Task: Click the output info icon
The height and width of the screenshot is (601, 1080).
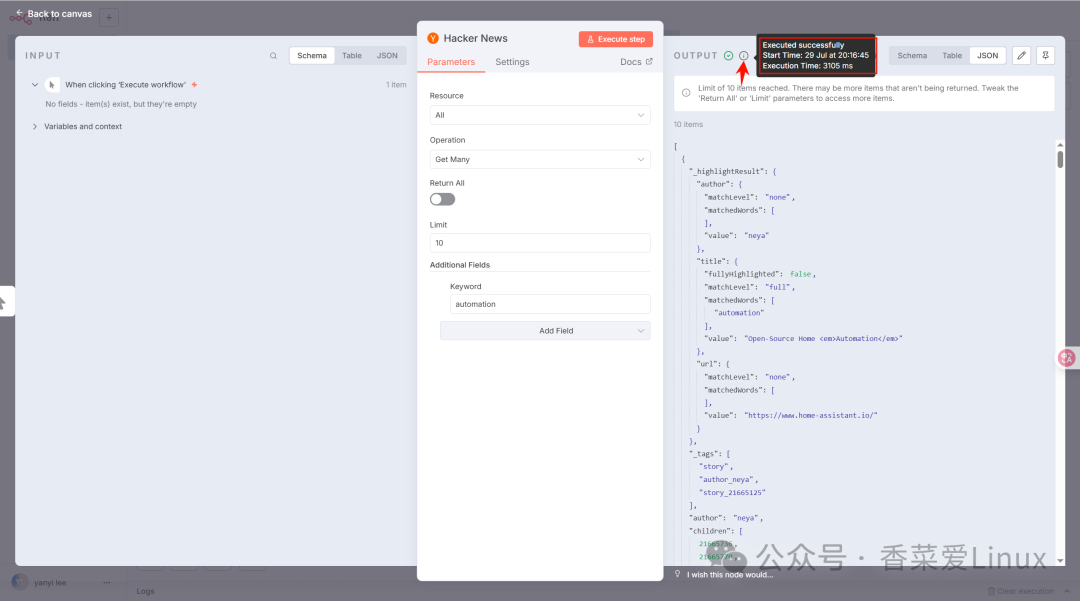Action: coord(743,56)
